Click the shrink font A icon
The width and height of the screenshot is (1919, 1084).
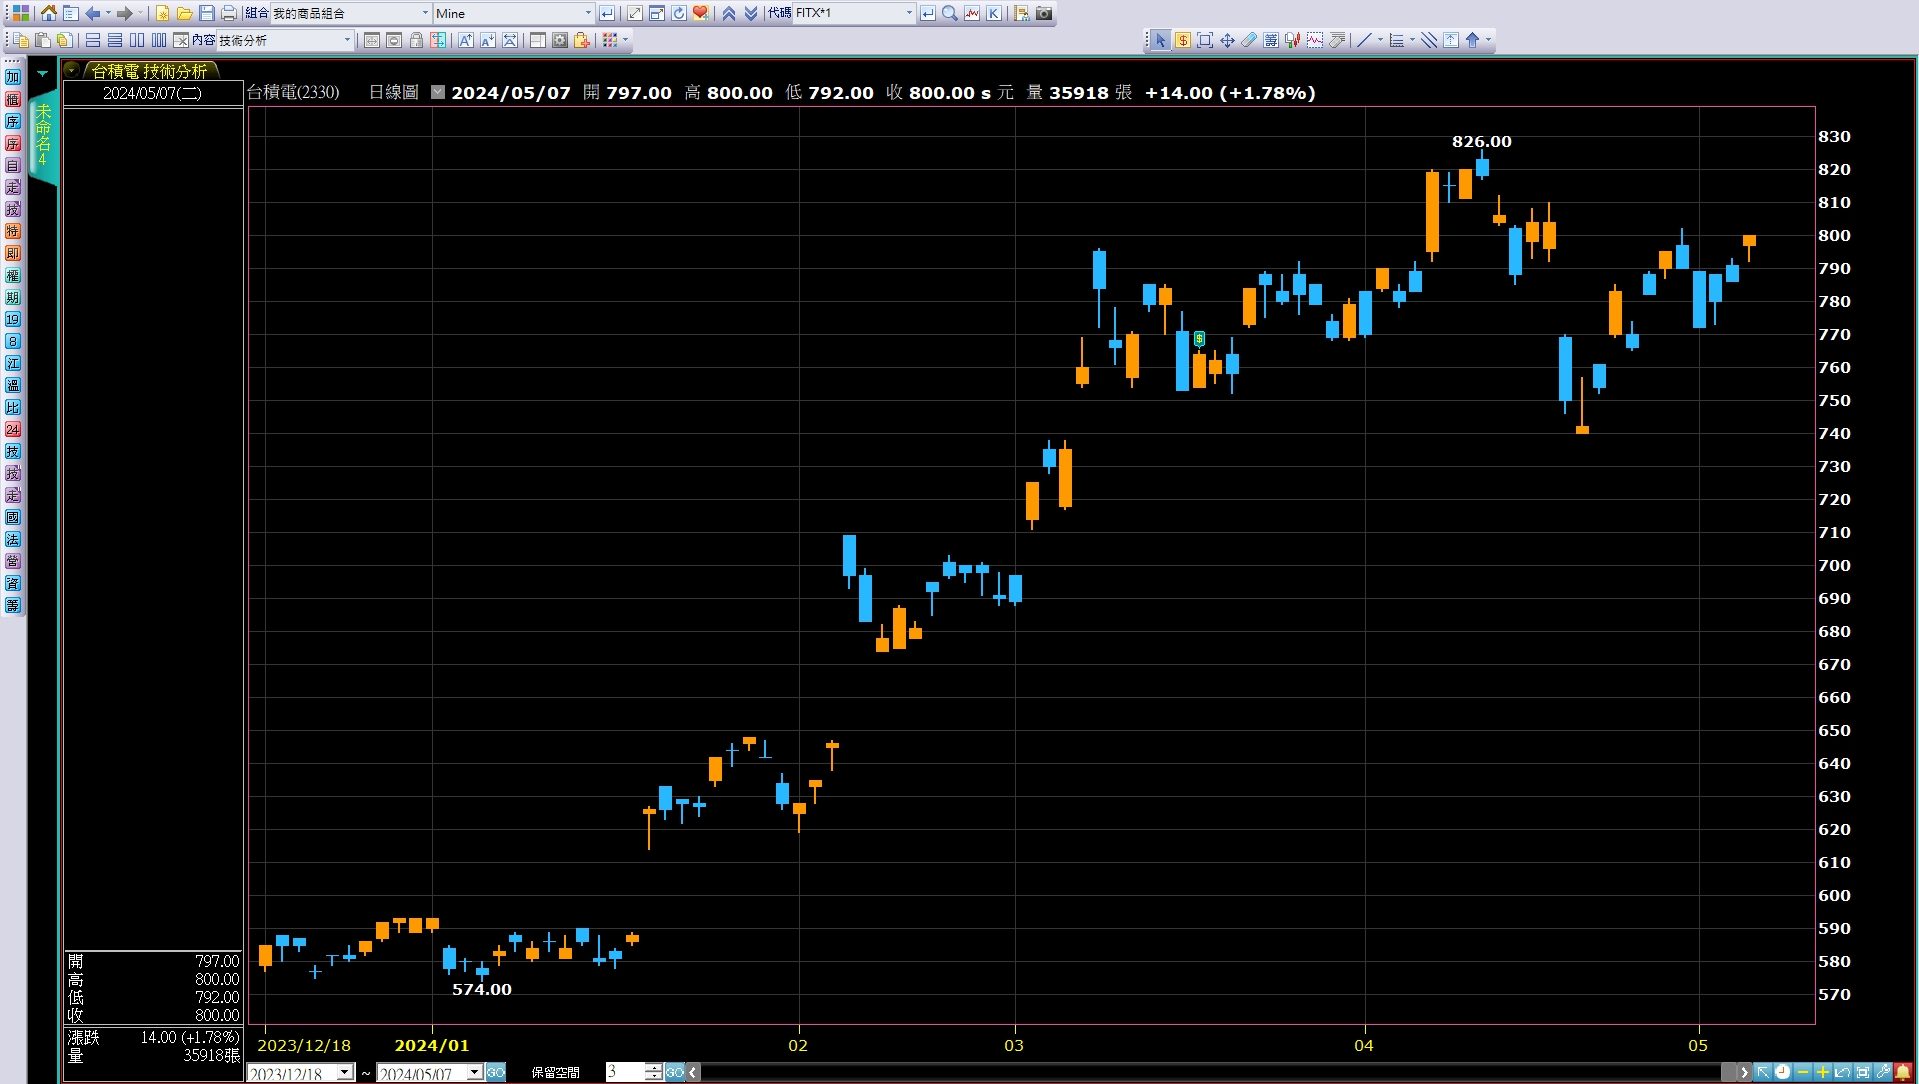[x=488, y=40]
